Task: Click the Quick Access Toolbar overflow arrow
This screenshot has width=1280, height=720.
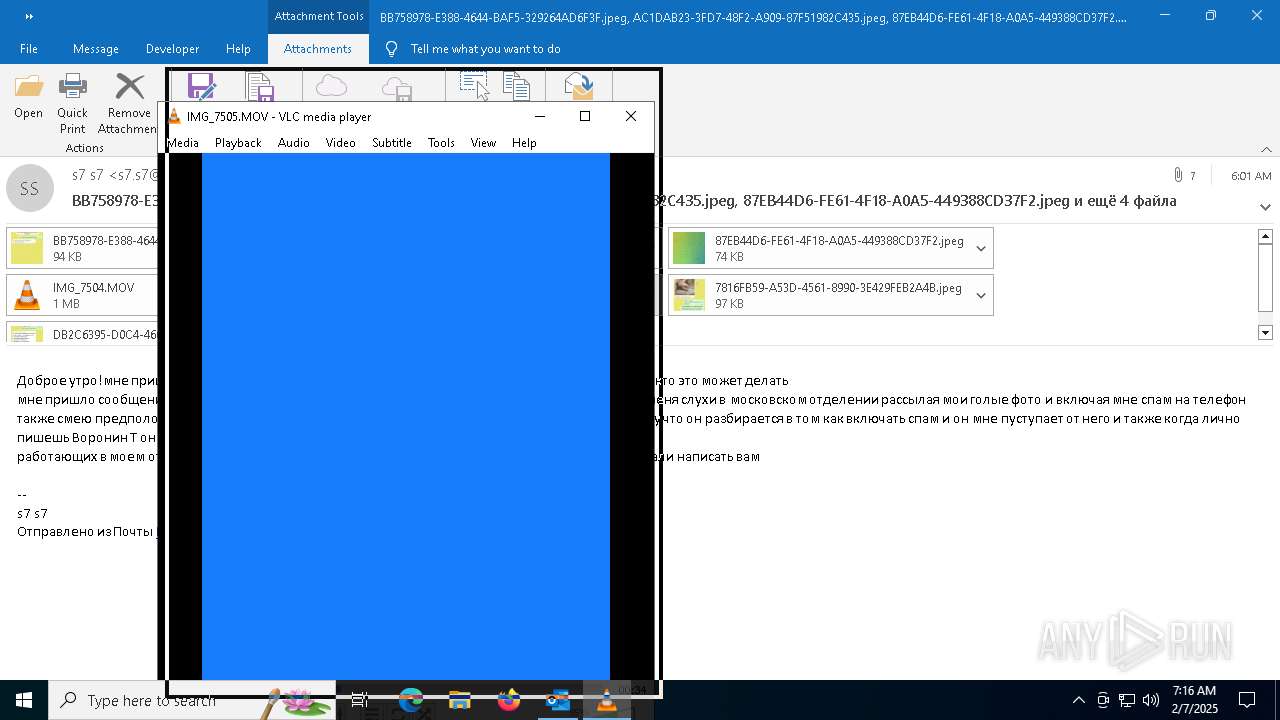Action: [28, 16]
